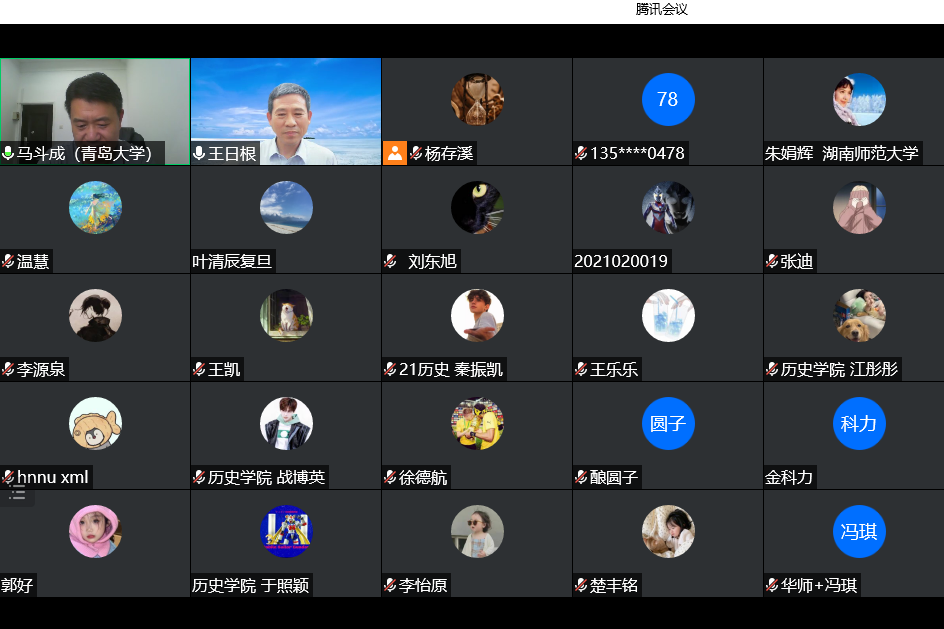Click muted mic icon beside 历史学院 战博英
The width and height of the screenshot is (944, 629).
199,477
